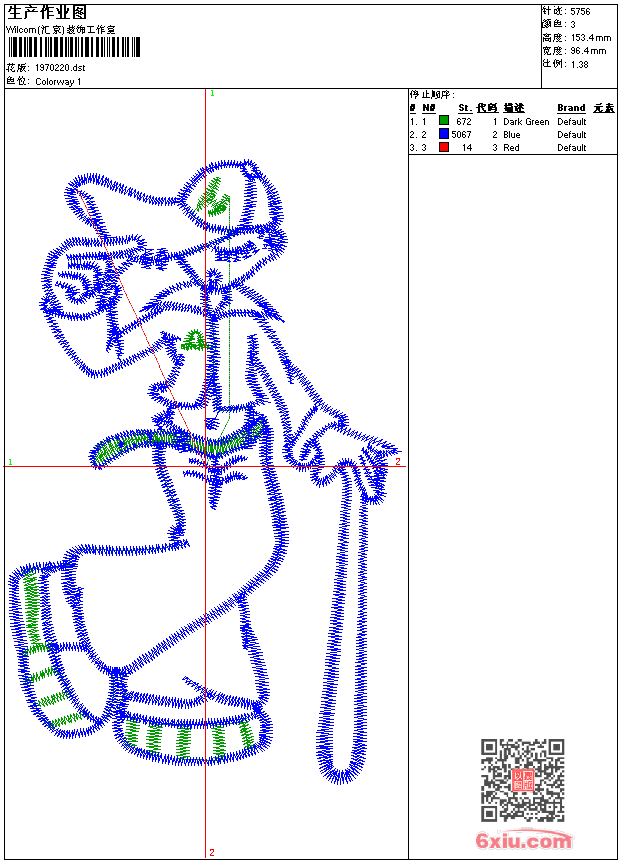This screenshot has height=860, width=620.
Task: Click the 'Colorway 1' text
Action: pyautogui.click(x=58, y=82)
